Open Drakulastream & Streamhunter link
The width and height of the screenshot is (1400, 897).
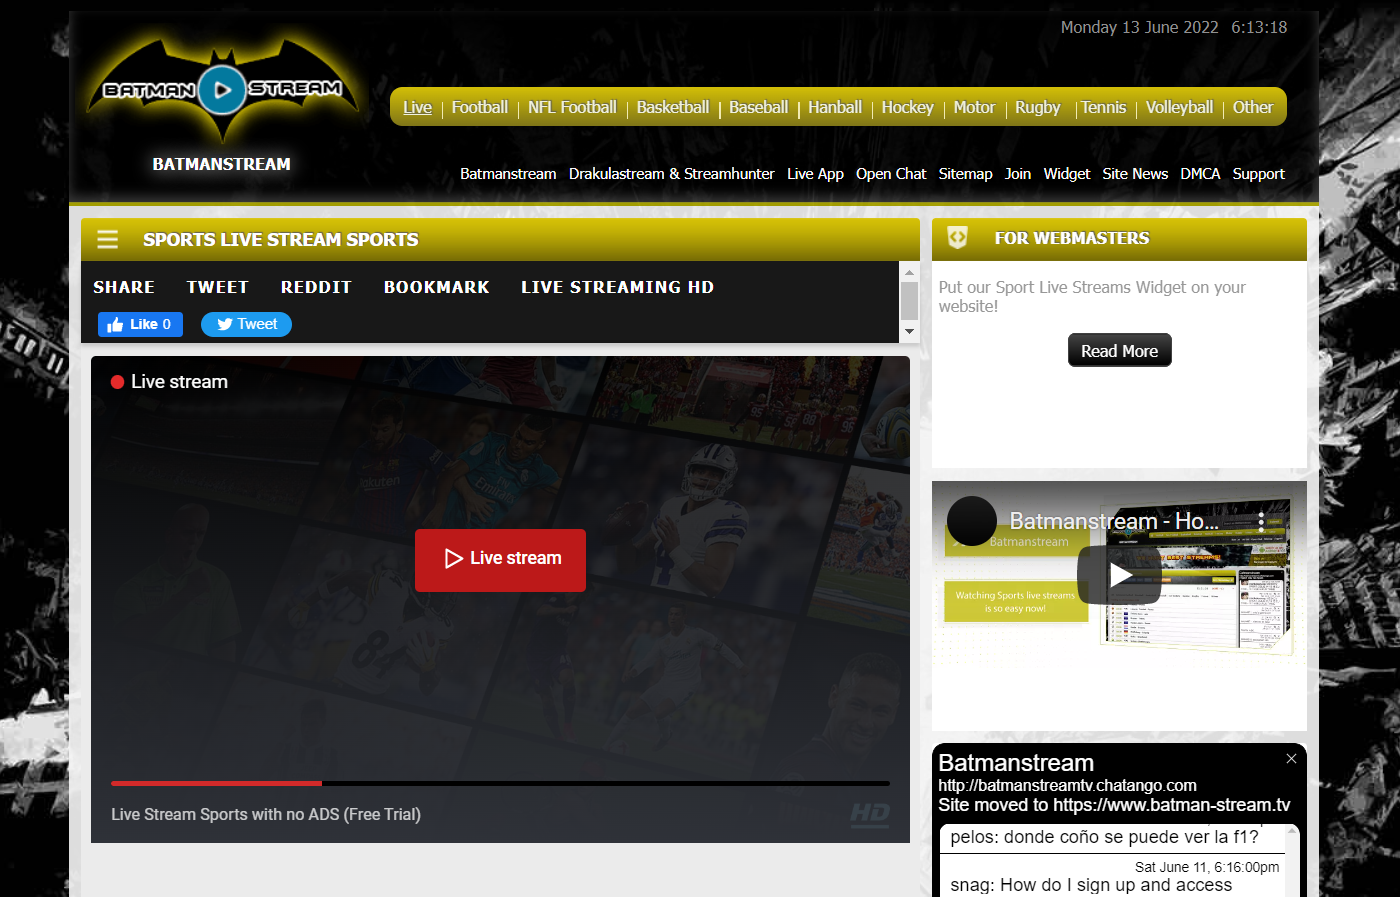pos(671,174)
